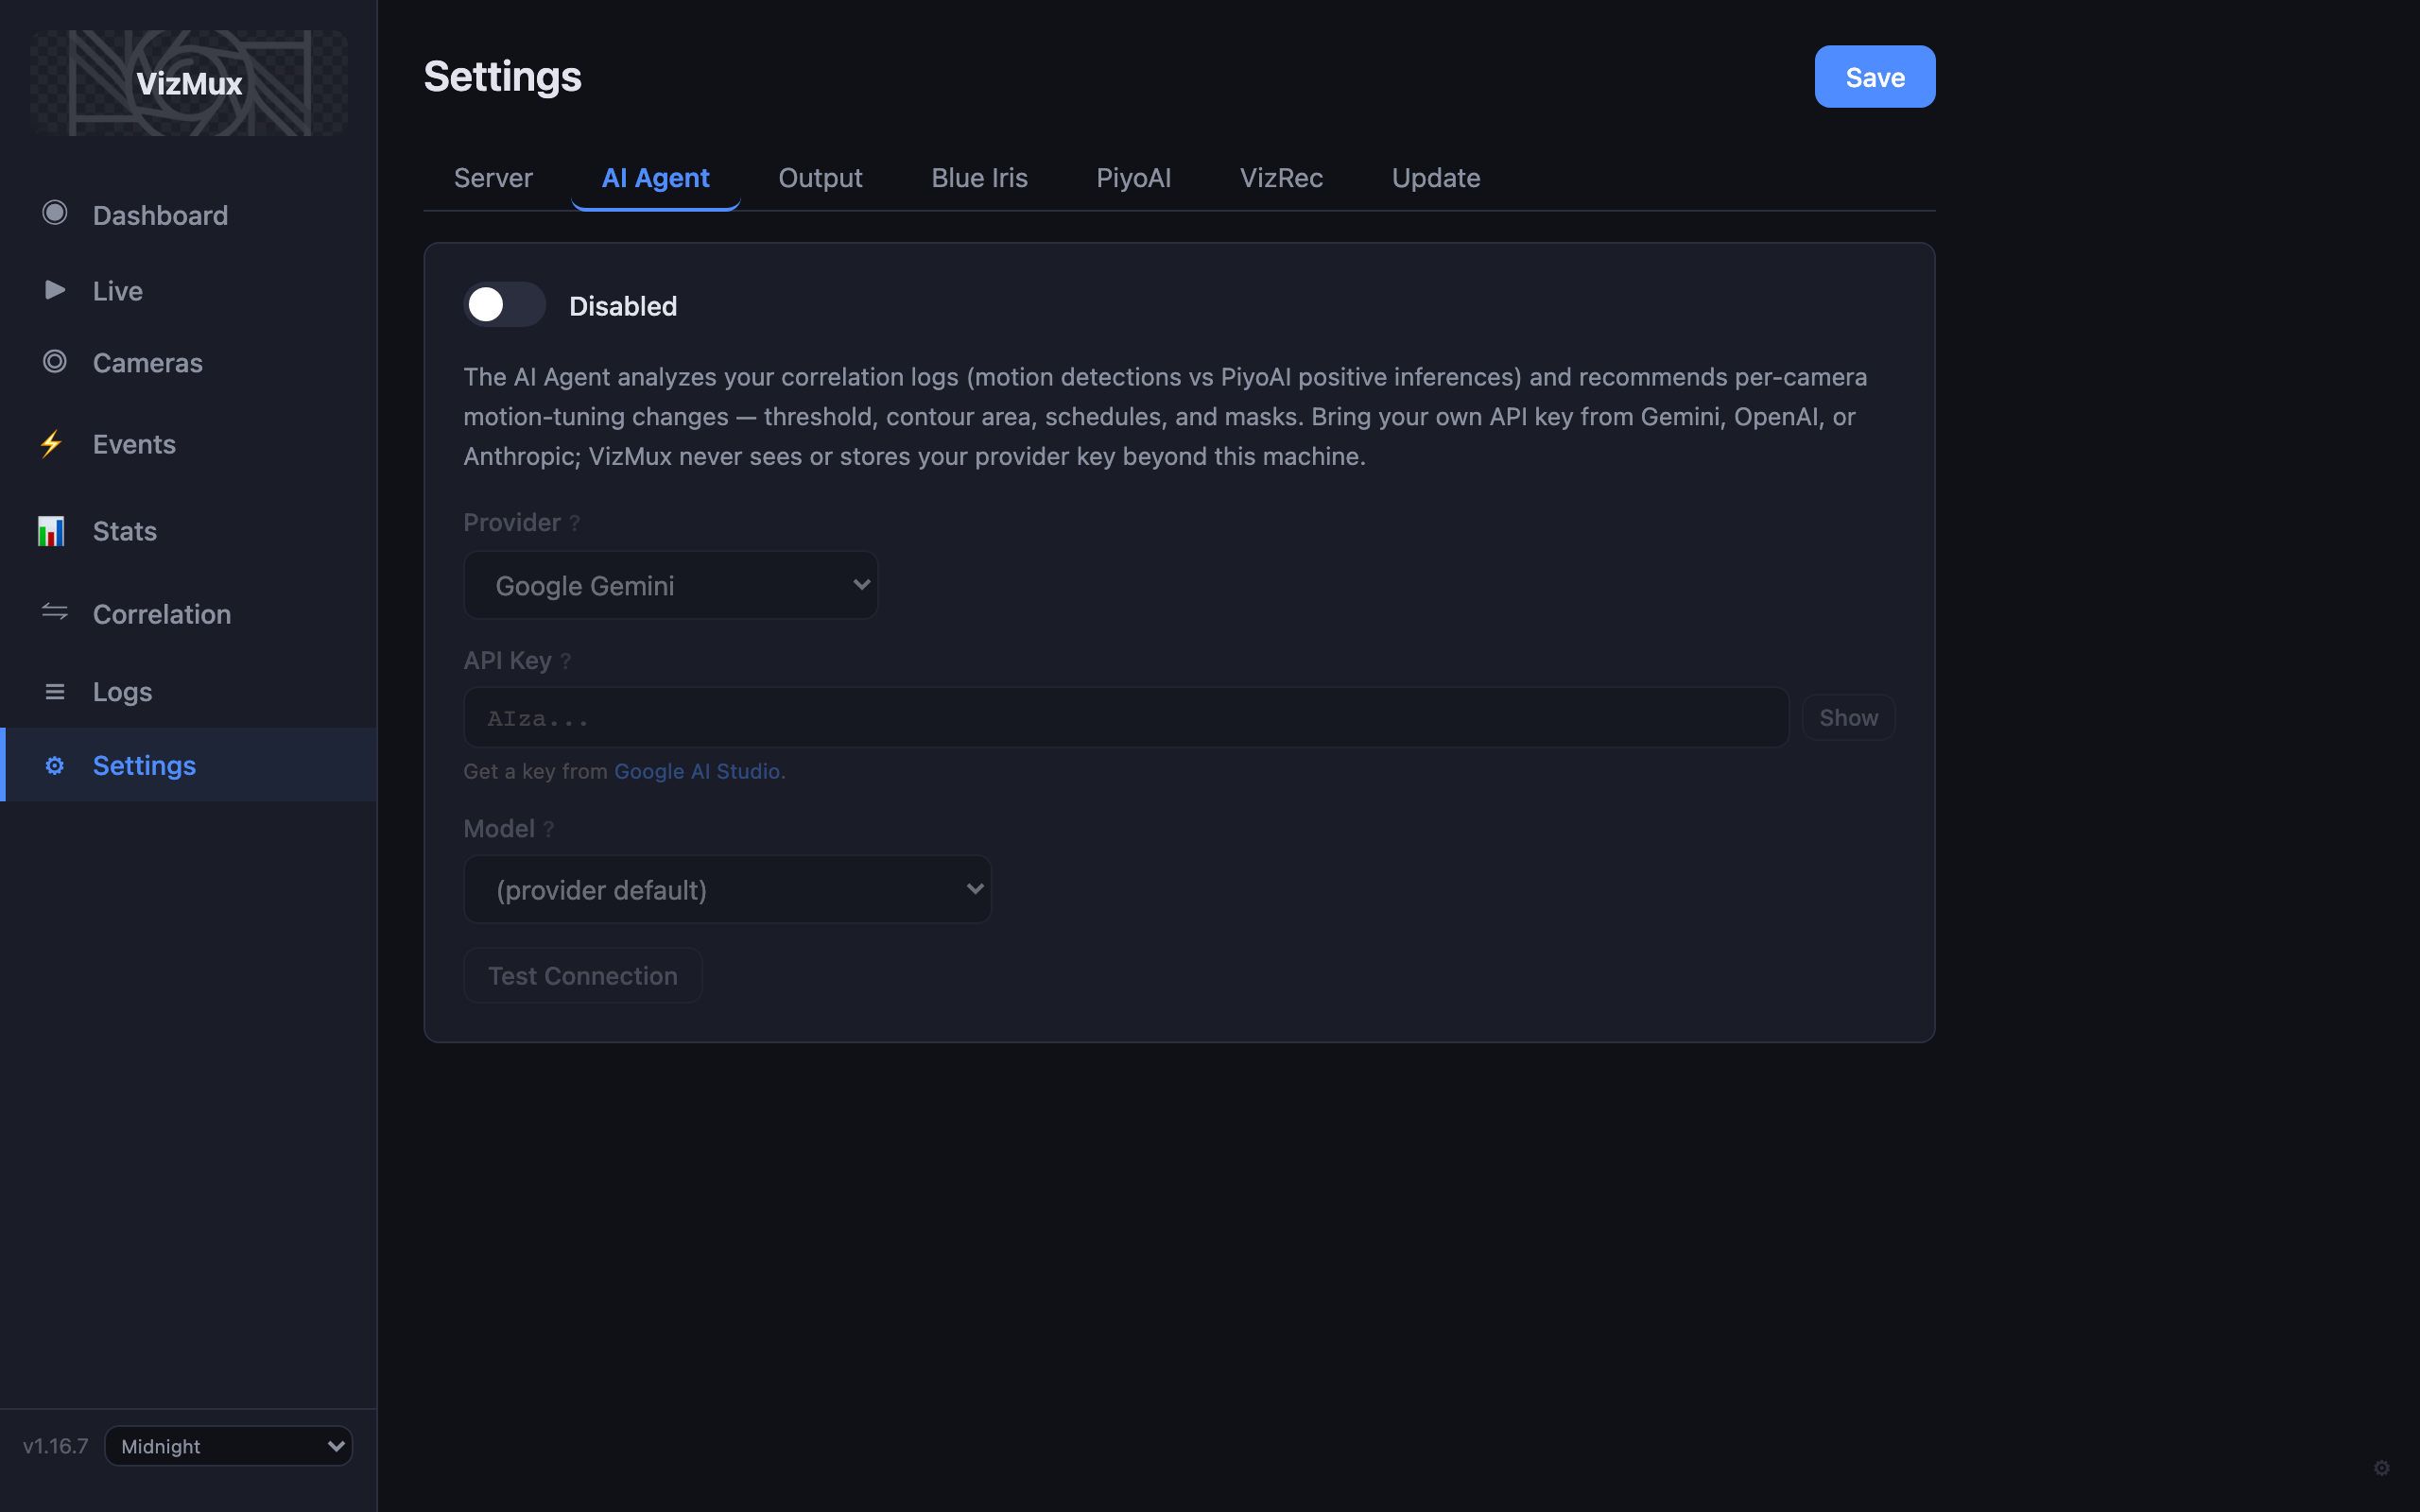Open the Provider dropdown showing Google Gemini

point(671,585)
